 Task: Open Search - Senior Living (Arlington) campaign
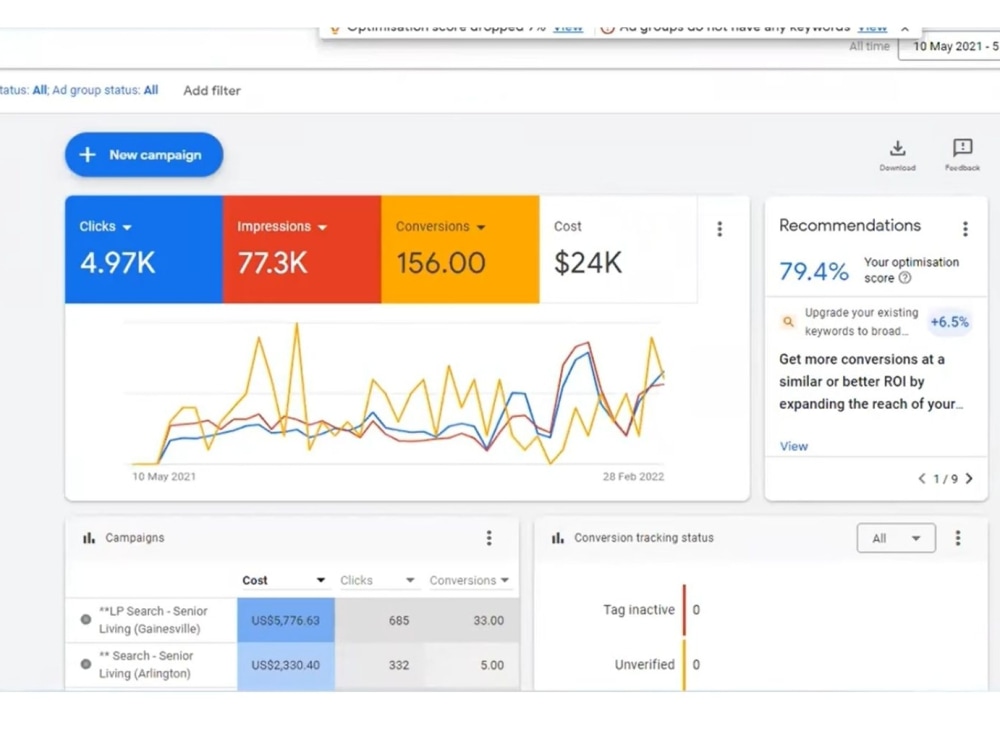146,665
